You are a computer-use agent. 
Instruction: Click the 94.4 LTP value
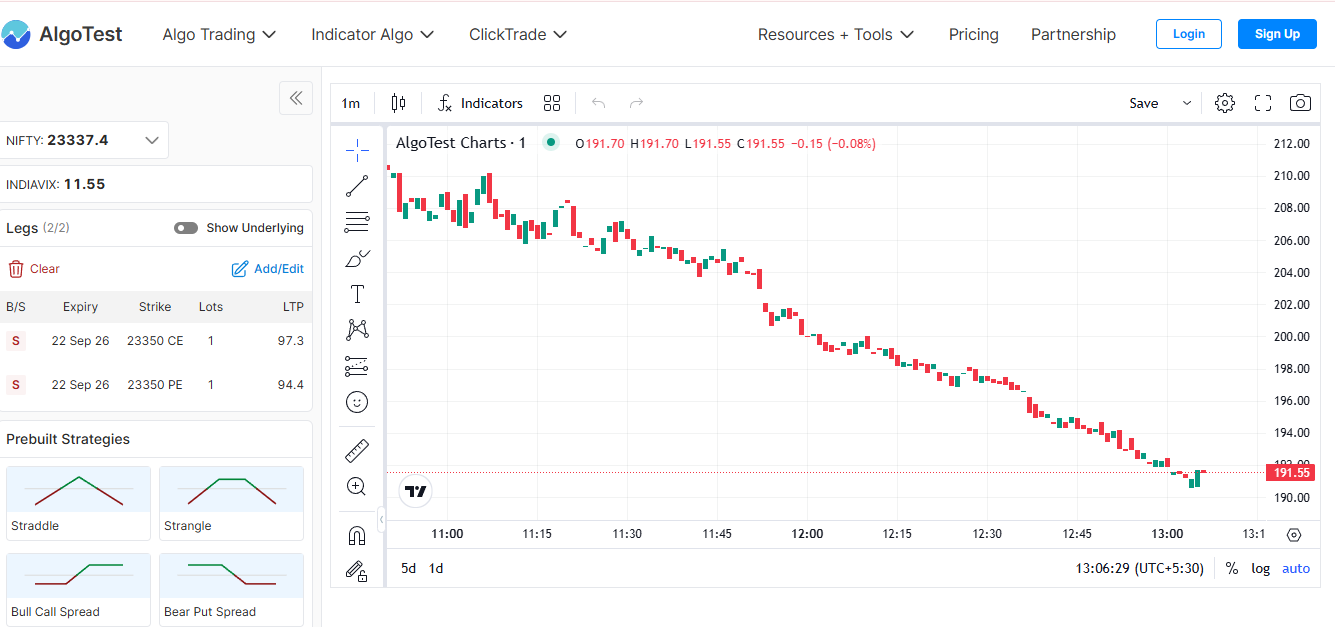pyautogui.click(x=291, y=385)
